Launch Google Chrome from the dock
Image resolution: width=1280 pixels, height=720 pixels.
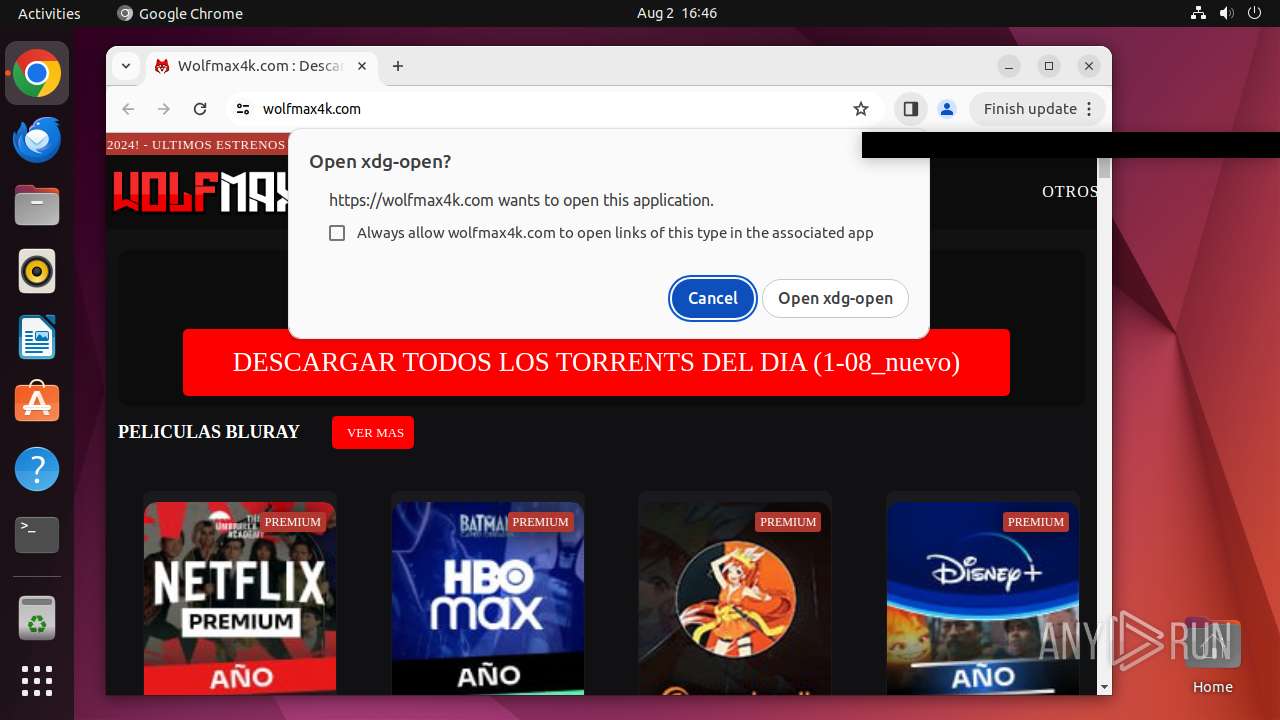[x=37, y=74]
